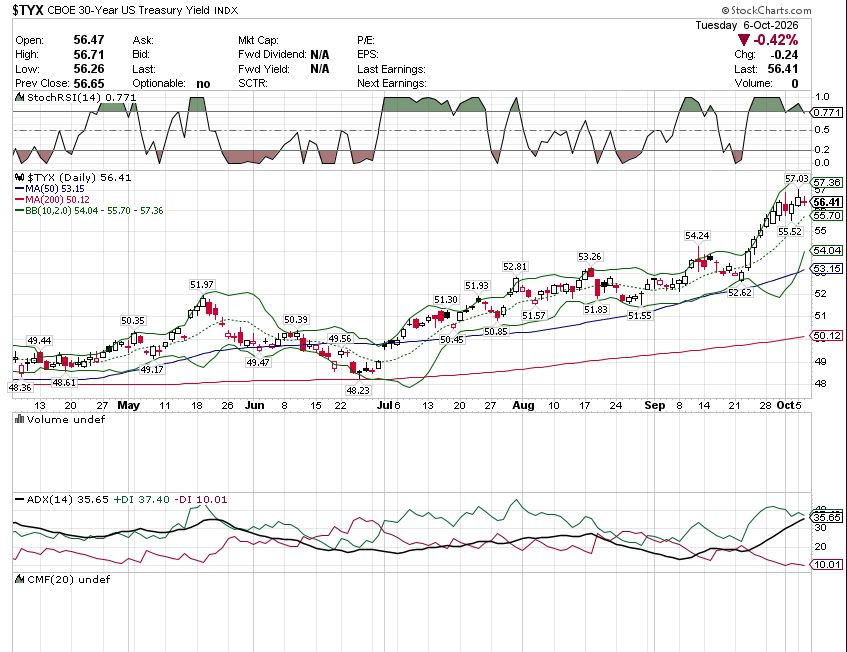Click the Sep label on the date axis

655,405
